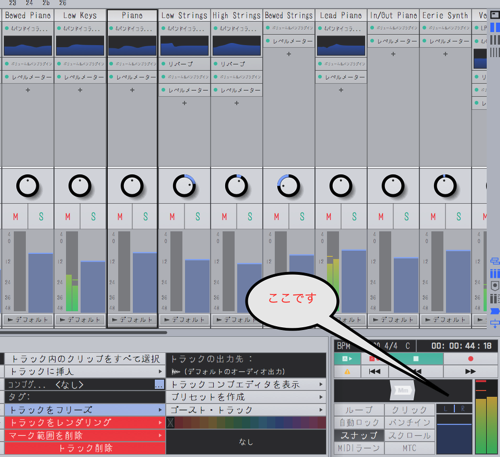Click the red record button
This screenshot has height=457, width=500.
pos(470,359)
